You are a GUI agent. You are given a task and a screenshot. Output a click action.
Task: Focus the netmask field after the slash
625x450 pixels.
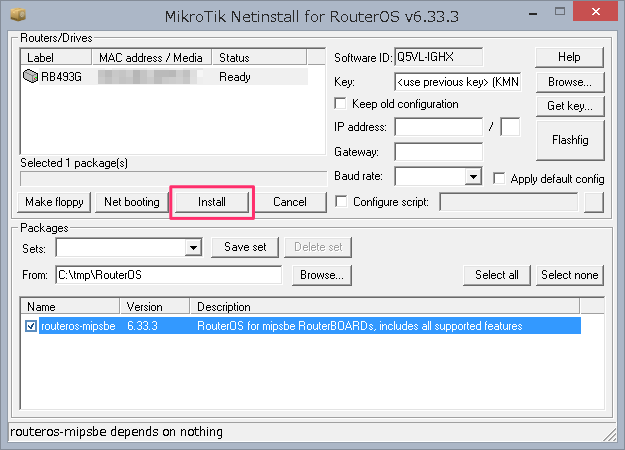tap(510, 127)
